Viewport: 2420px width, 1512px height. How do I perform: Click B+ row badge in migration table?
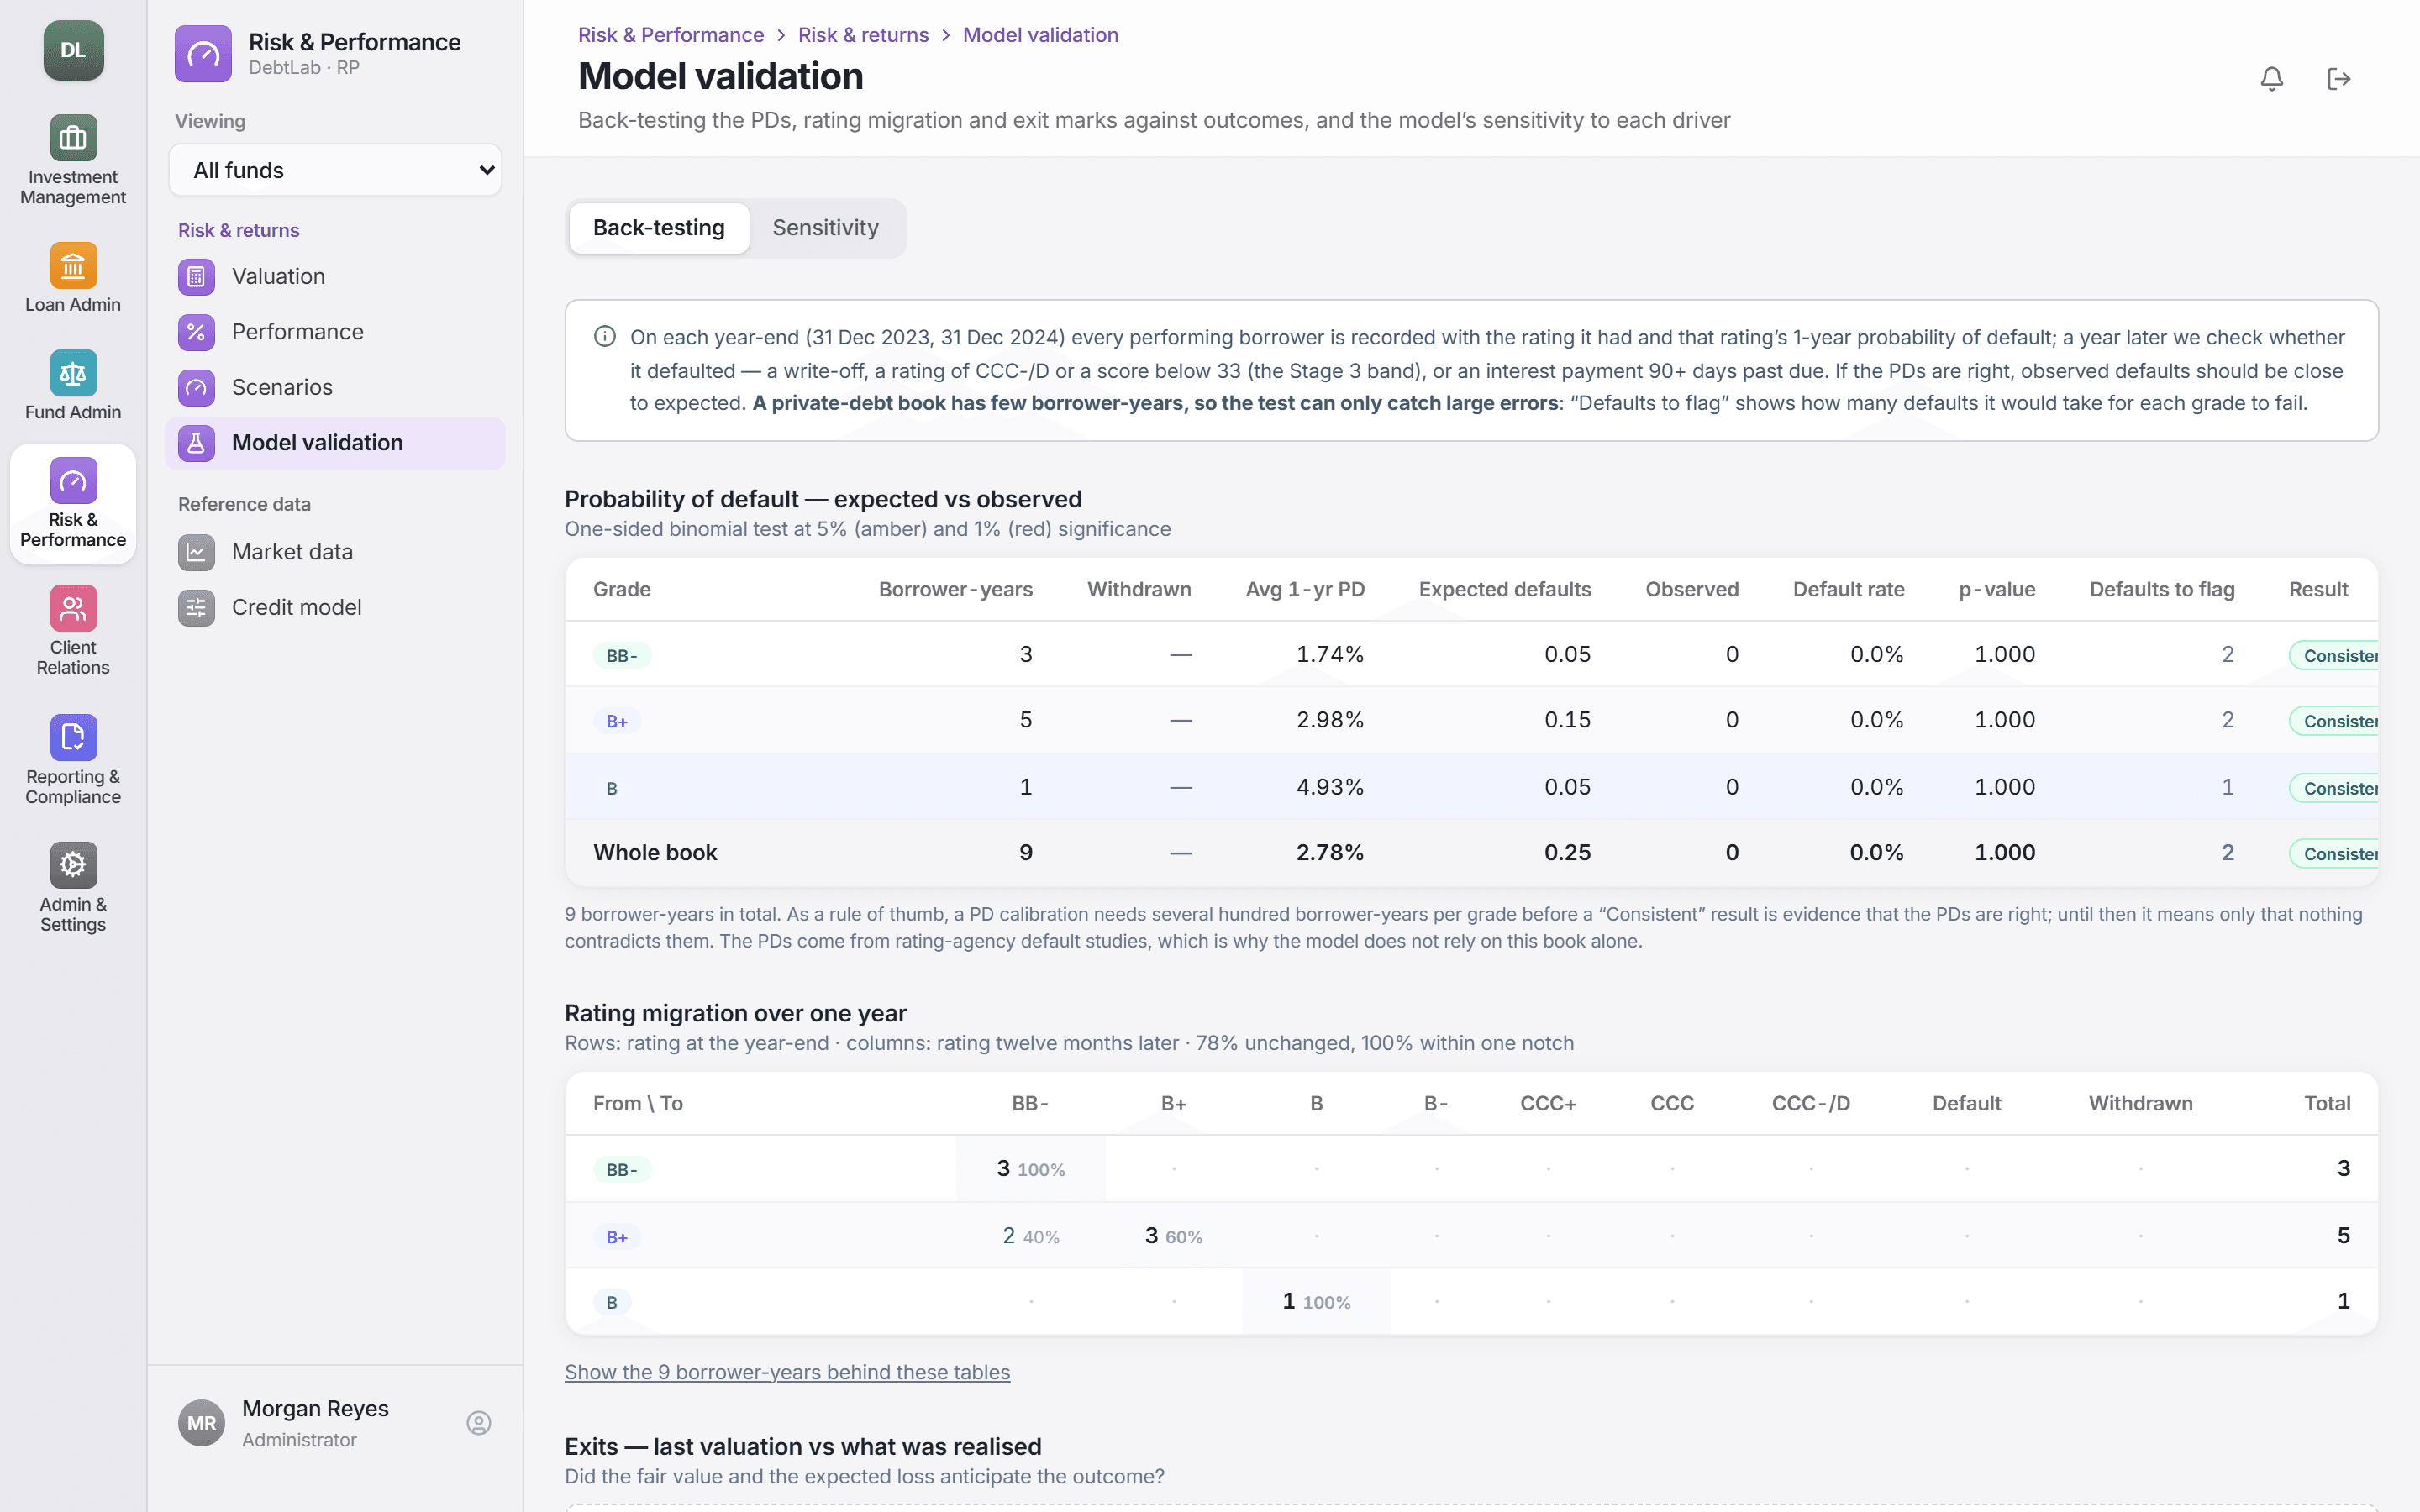point(616,1237)
